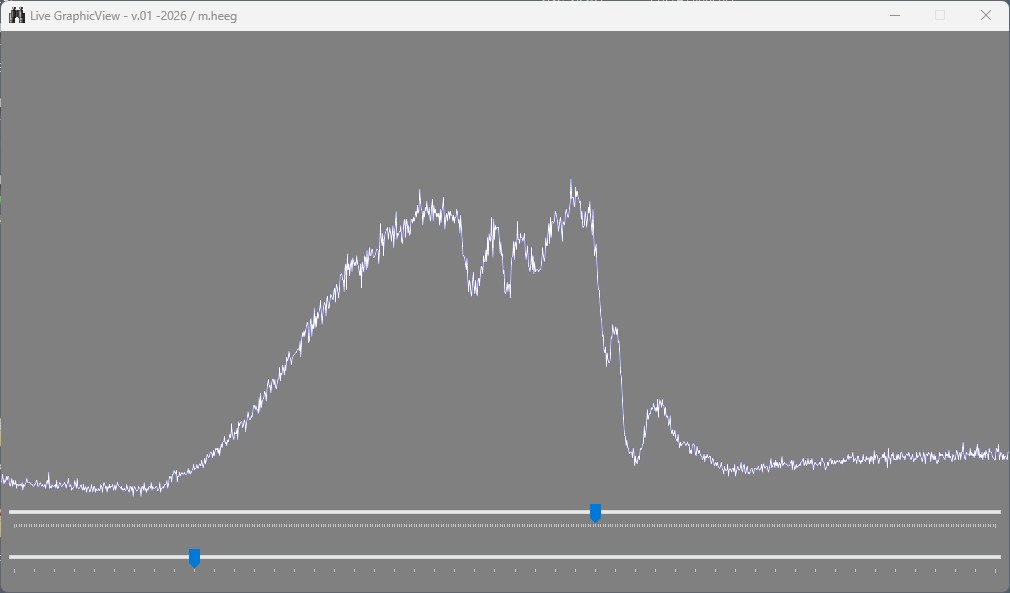Click the binoculars app icon in title bar
The image size is (1010, 593).
[17, 15]
